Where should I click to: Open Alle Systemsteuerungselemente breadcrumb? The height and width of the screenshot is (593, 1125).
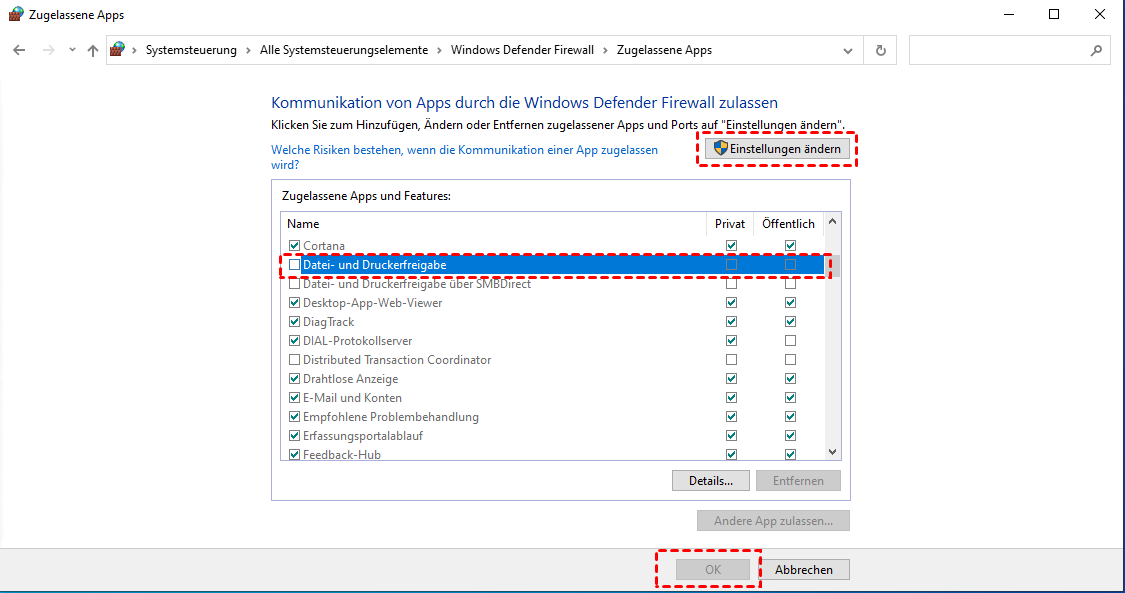pyautogui.click(x=344, y=50)
